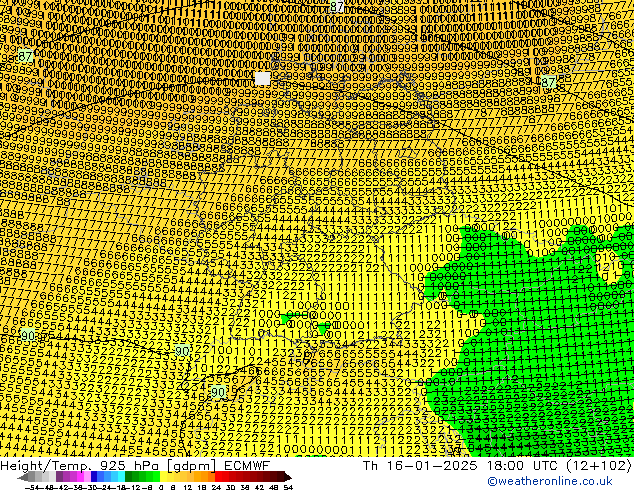The image size is (634, 490).
Task: Click the 87 contour label at the map's top edge
Action: pyautogui.click(x=337, y=6)
